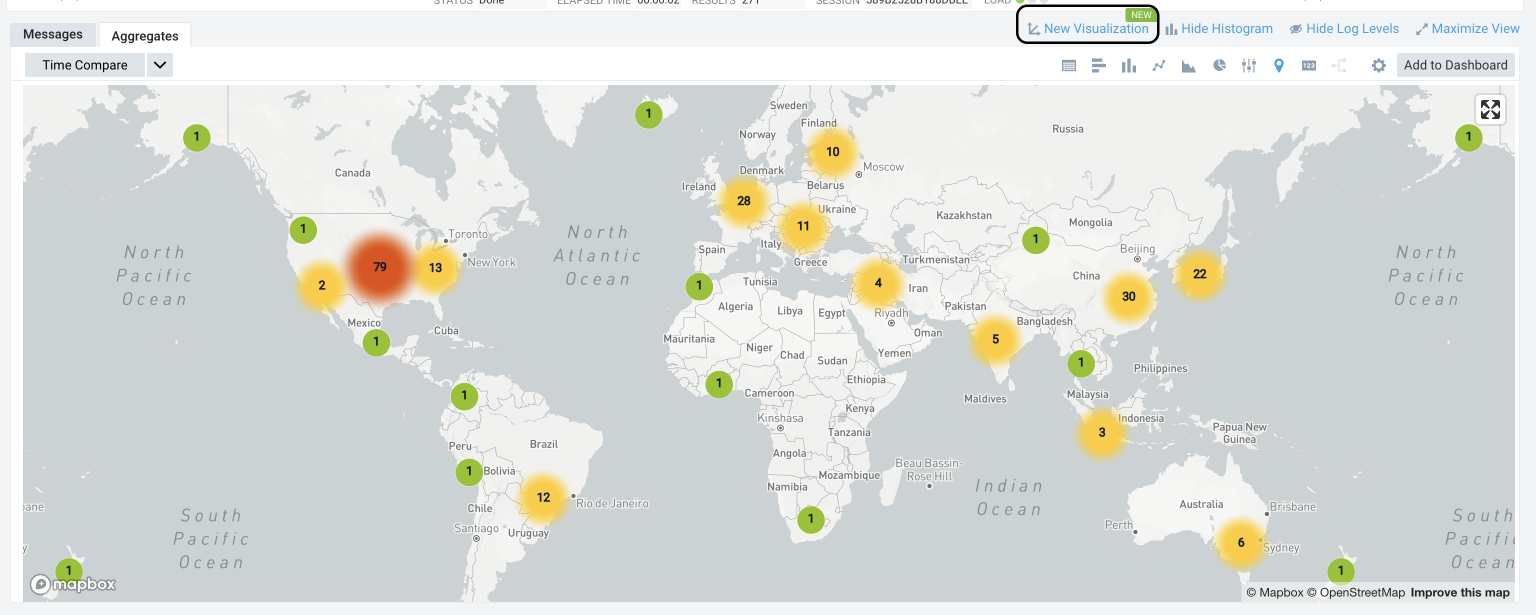Click the red 79 cluster marker
This screenshot has height=615, width=1536.
point(380,267)
